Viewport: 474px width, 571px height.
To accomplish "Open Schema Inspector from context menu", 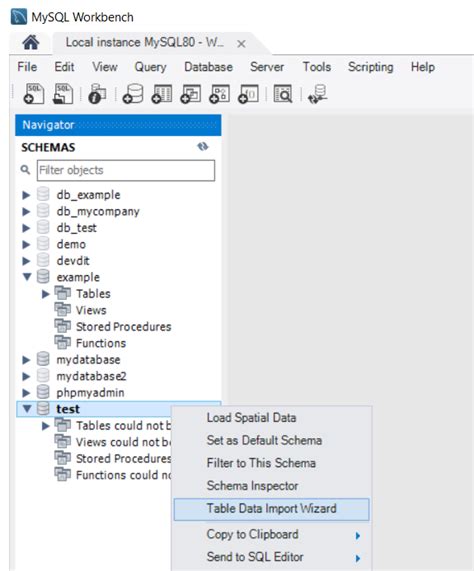I will coord(272,485).
